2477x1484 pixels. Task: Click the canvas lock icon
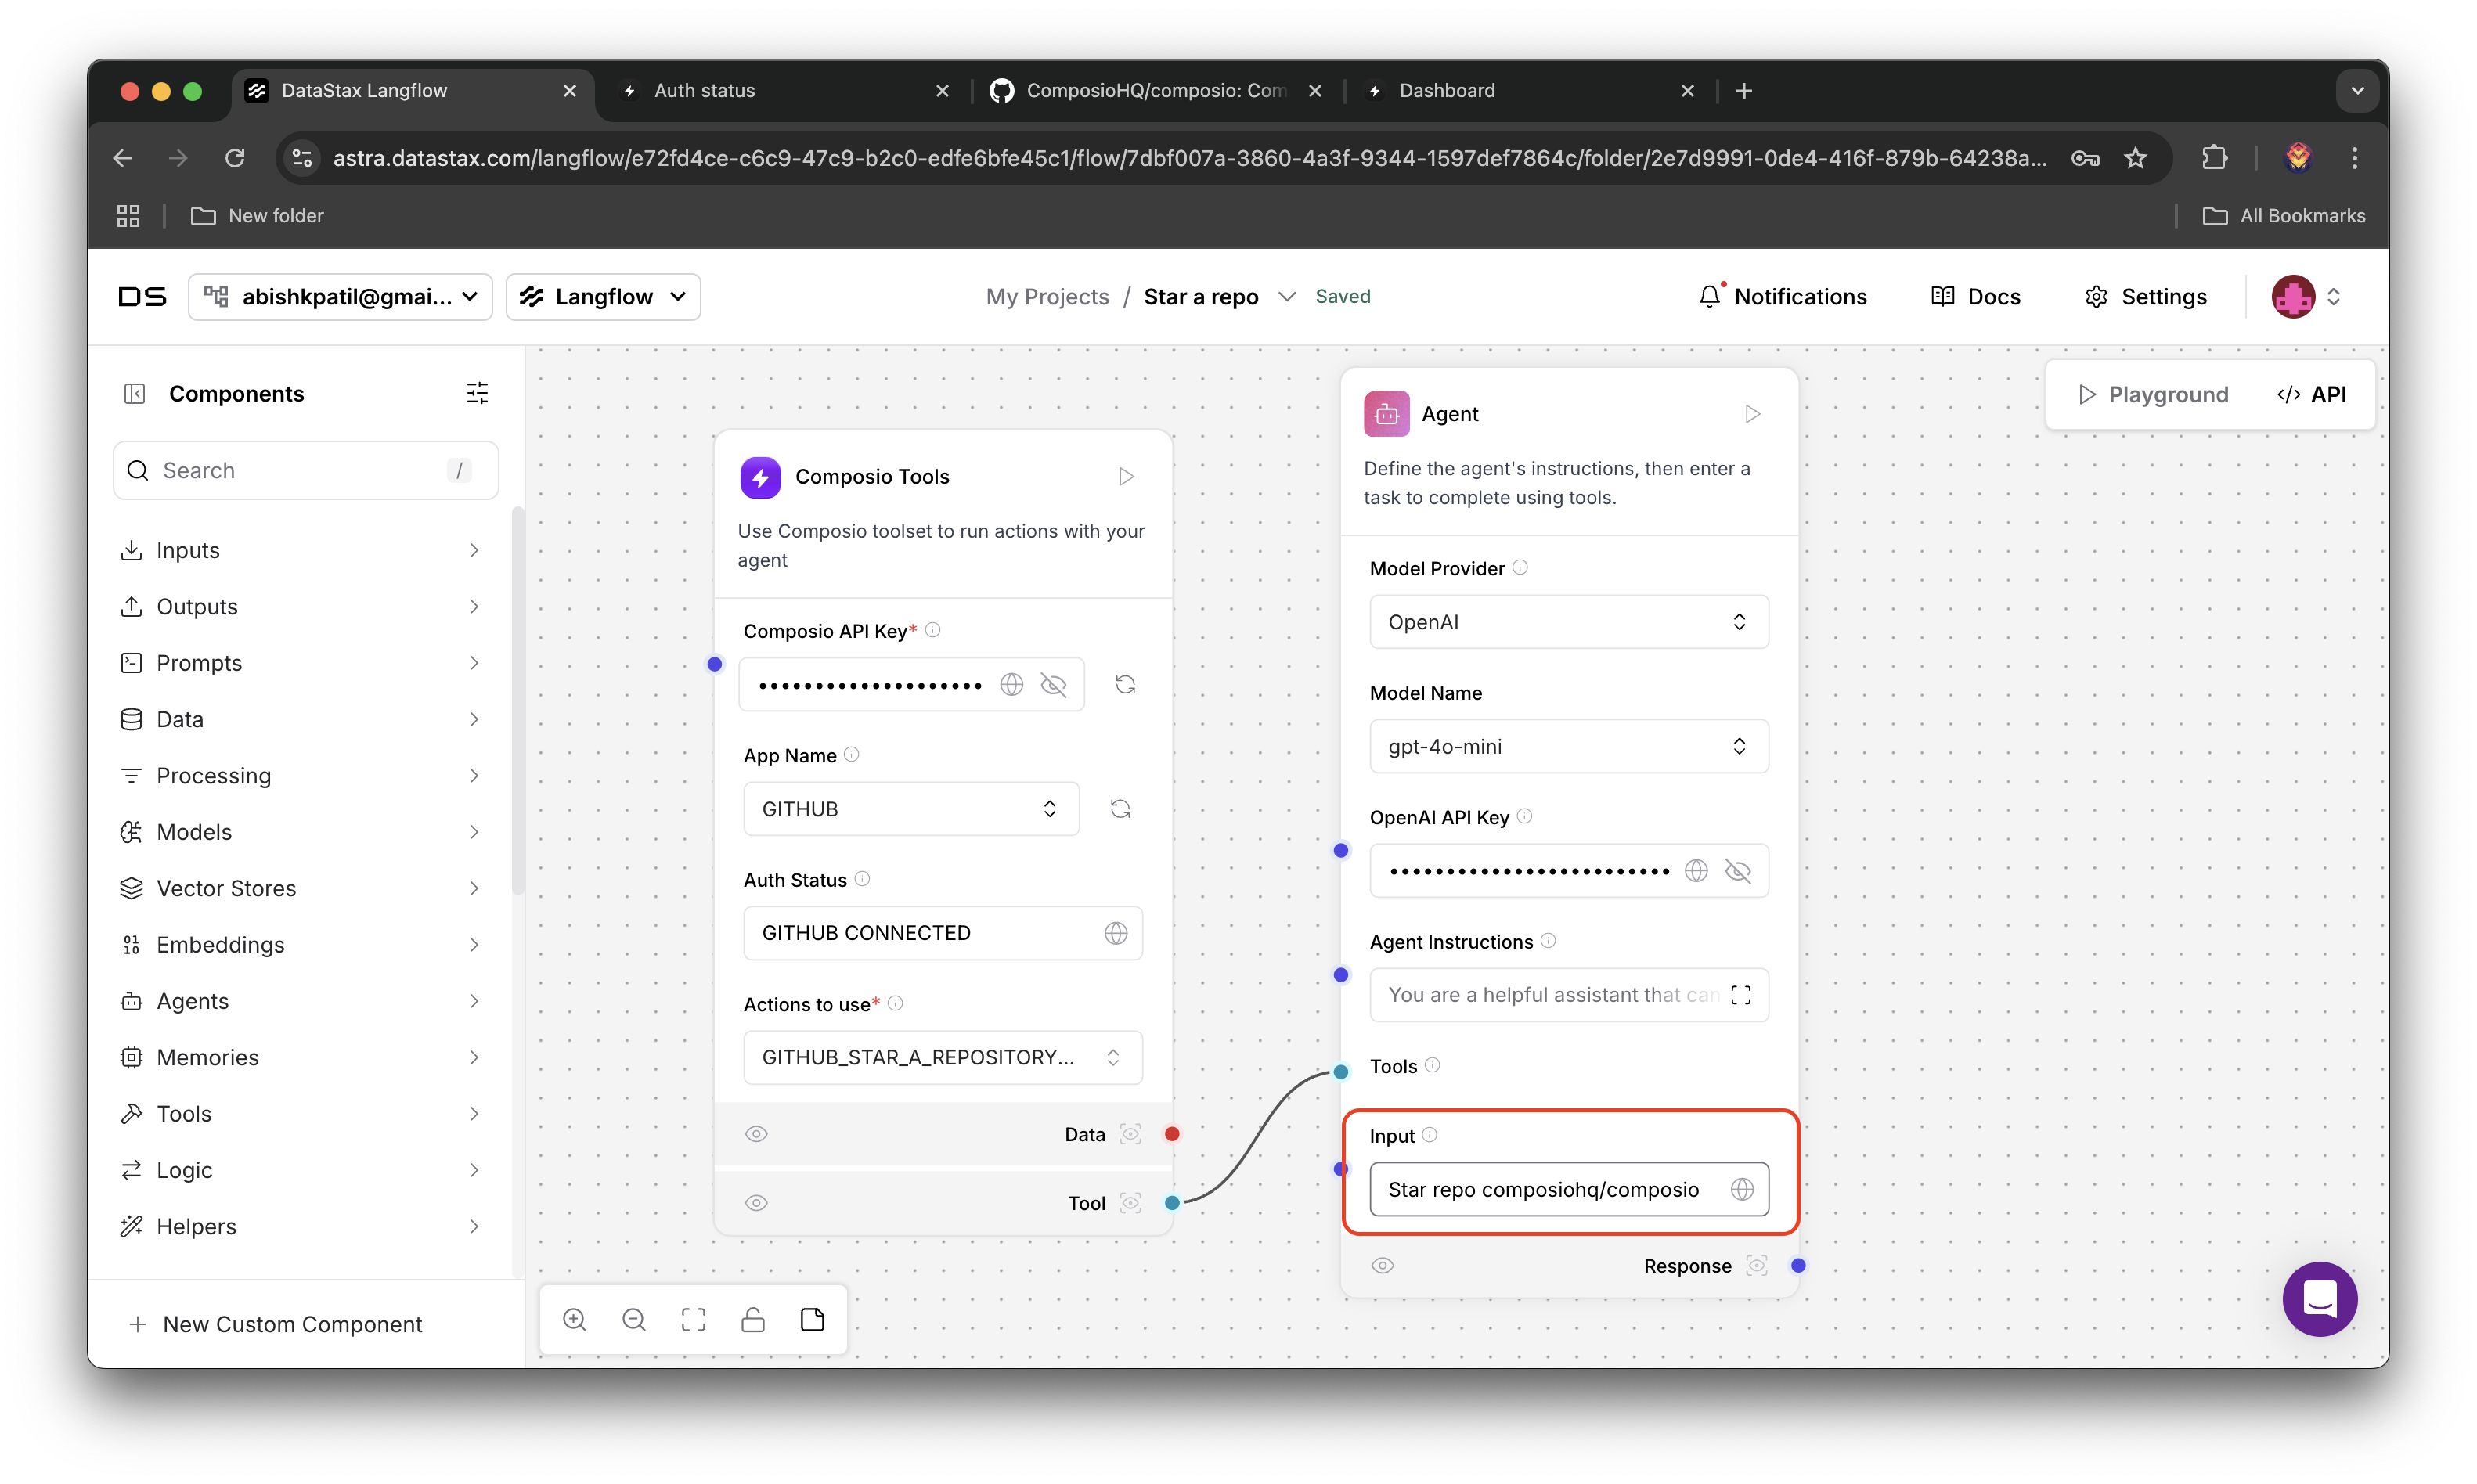pyautogui.click(x=753, y=1319)
